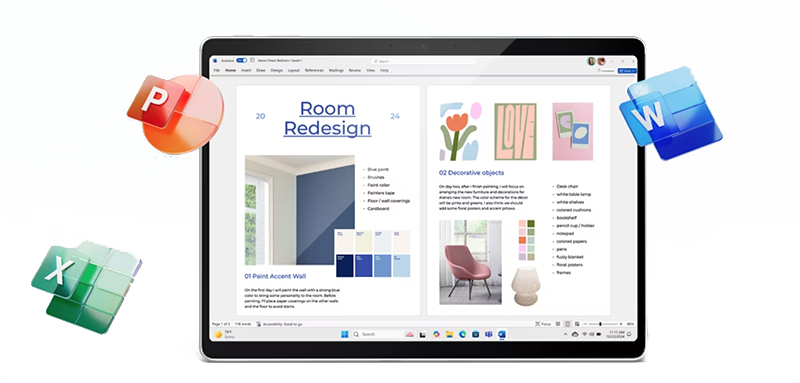Expand the hidden system tray icons chevron
This screenshot has height=383, width=800.
565,334
